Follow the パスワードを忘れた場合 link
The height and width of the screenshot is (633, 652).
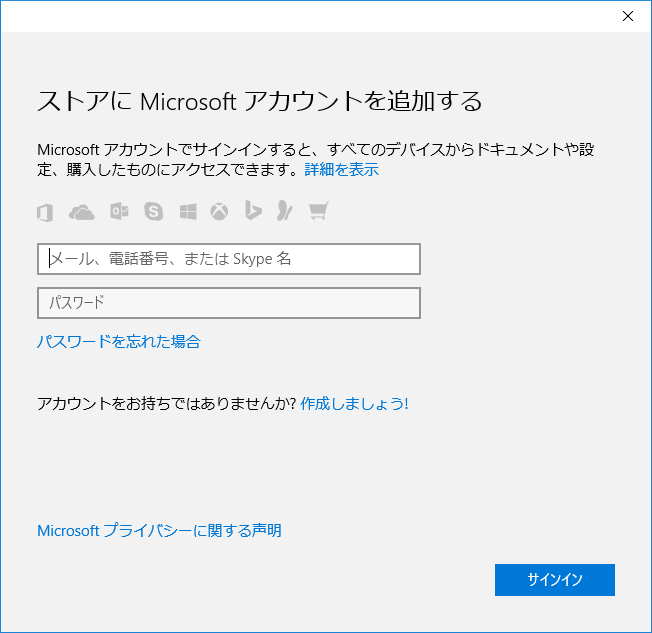[x=118, y=342]
